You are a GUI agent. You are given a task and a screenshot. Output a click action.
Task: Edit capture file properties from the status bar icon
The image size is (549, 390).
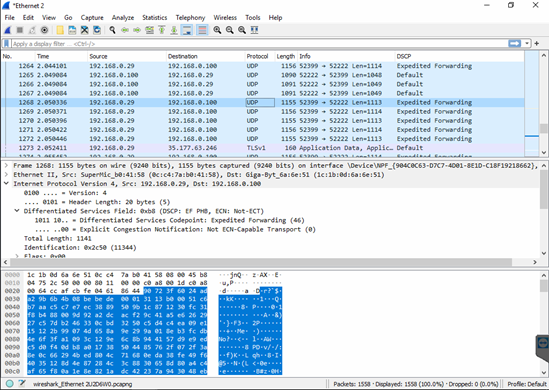point(22,384)
